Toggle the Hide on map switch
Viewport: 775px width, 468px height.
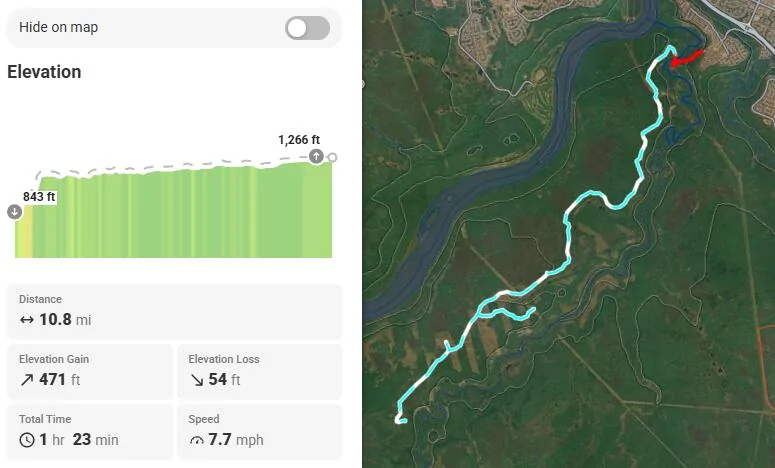[307, 28]
